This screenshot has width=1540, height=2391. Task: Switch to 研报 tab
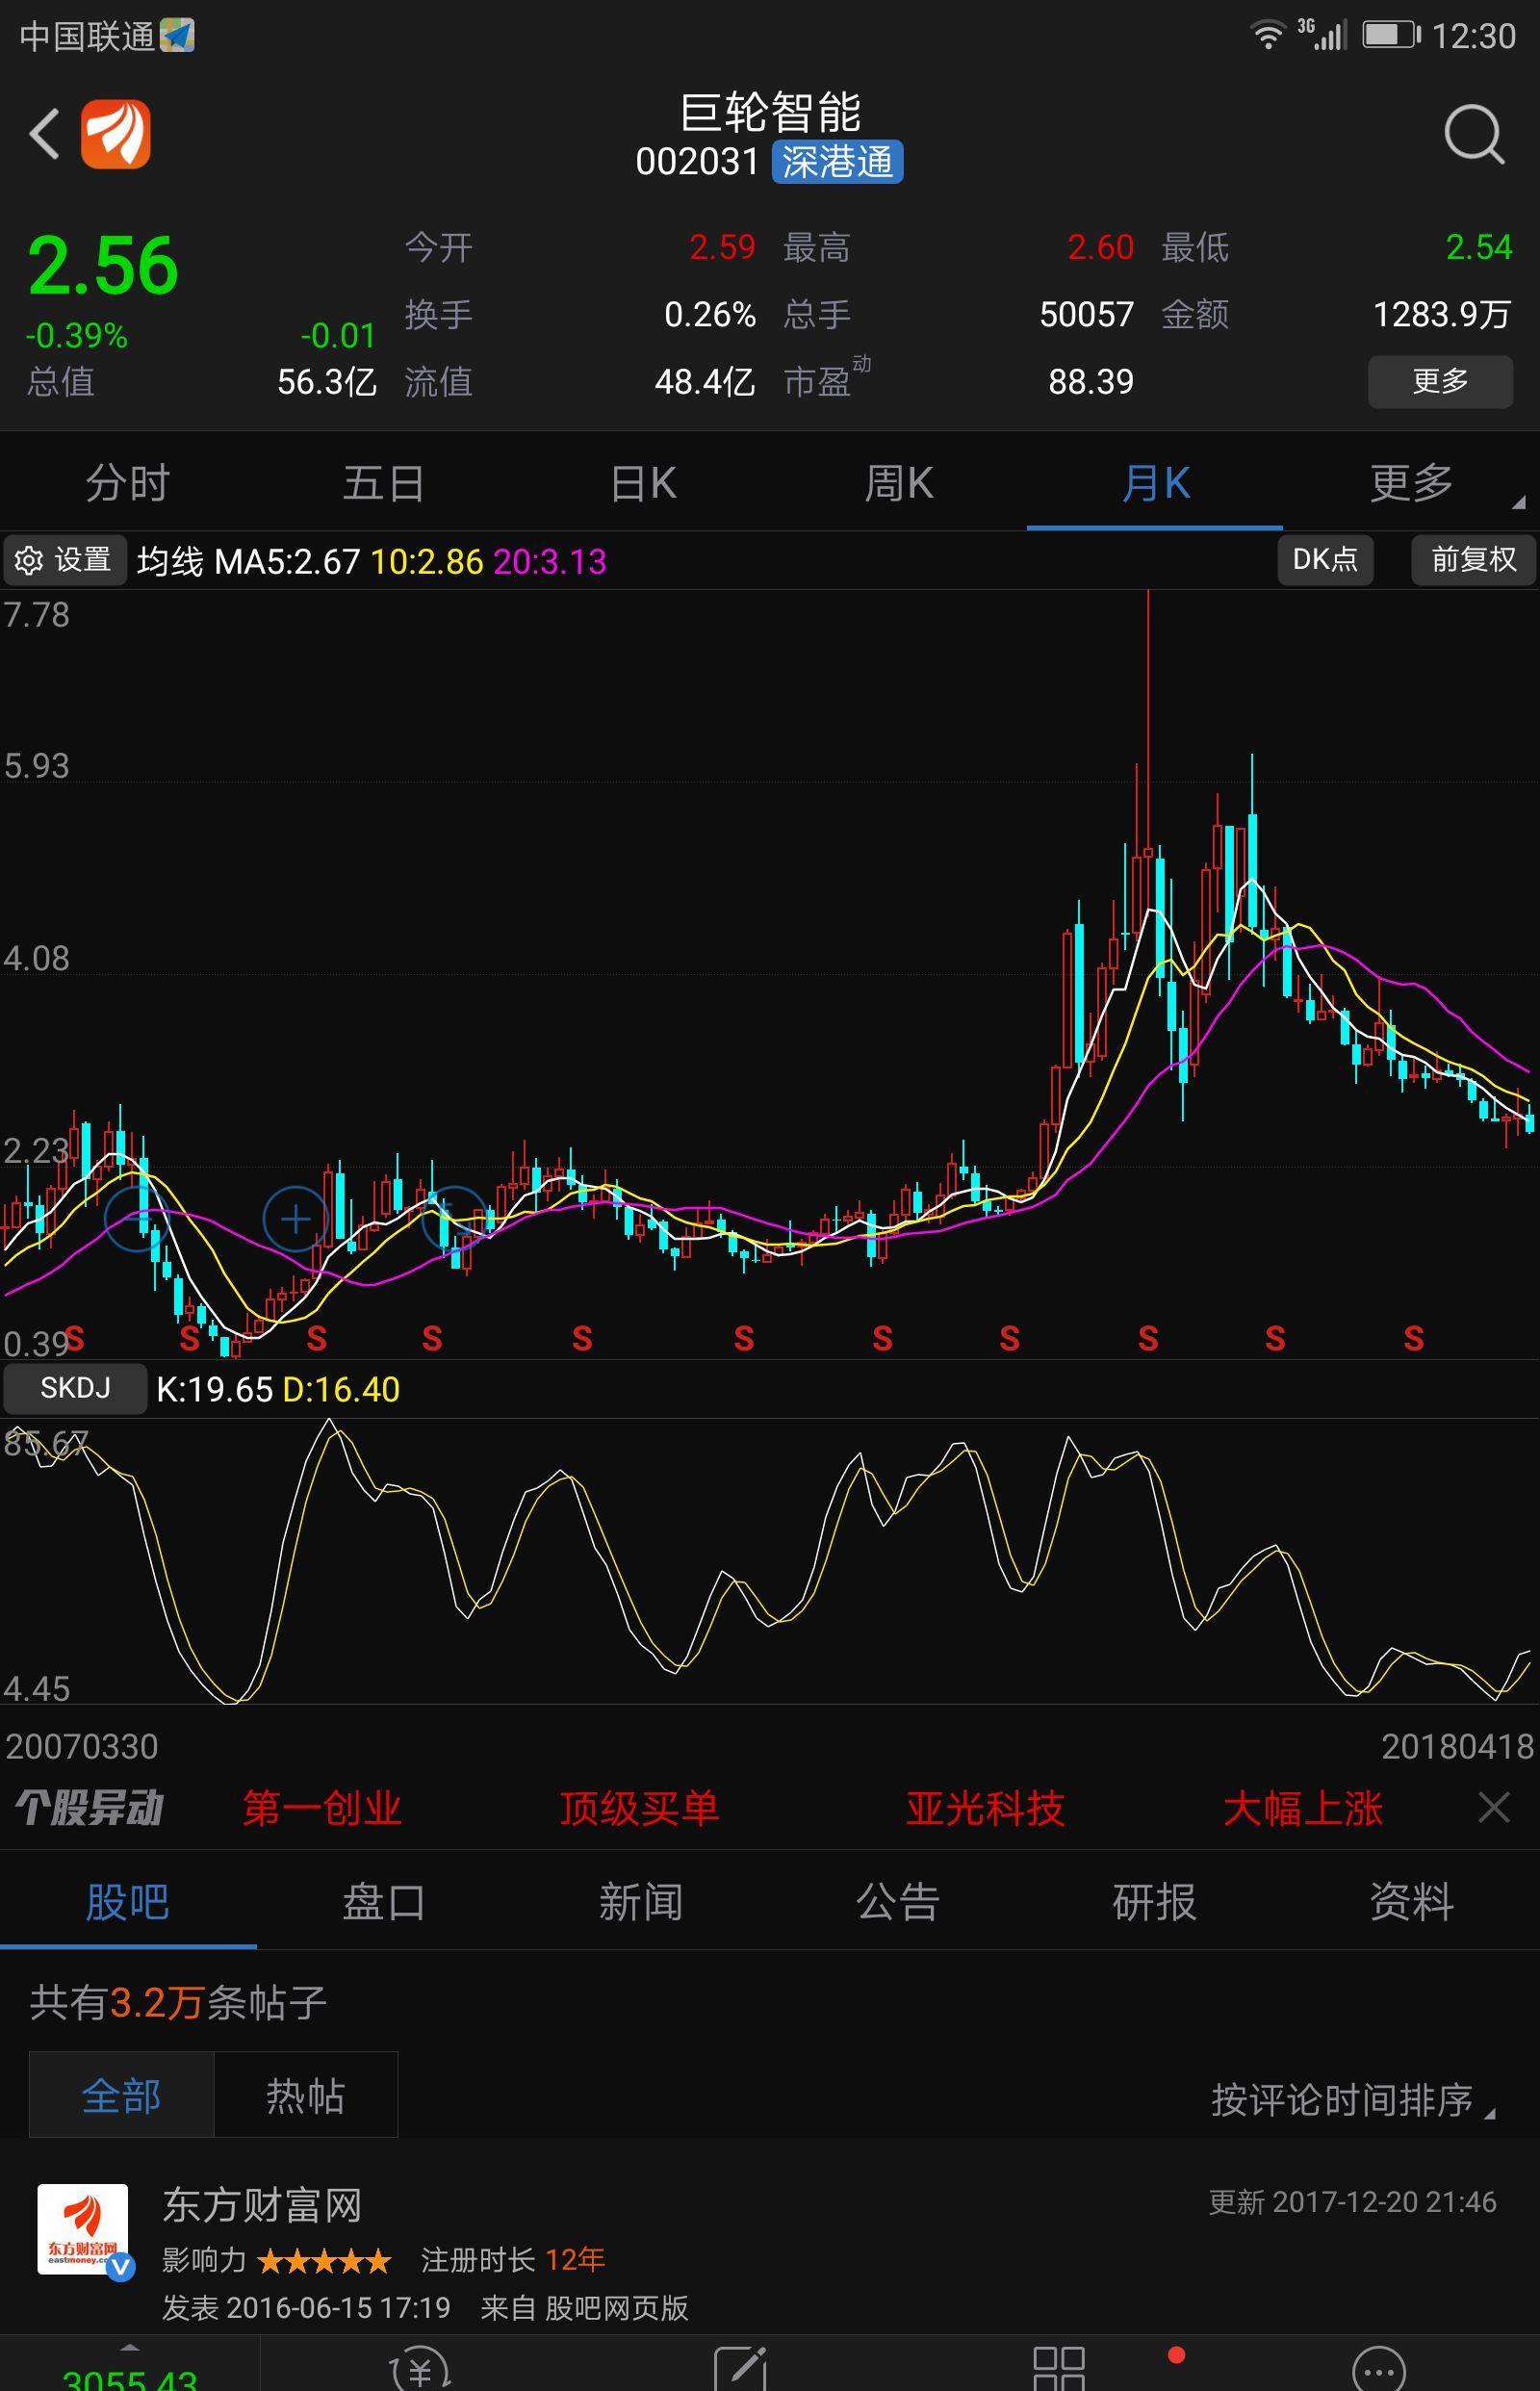coord(1155,1901)
